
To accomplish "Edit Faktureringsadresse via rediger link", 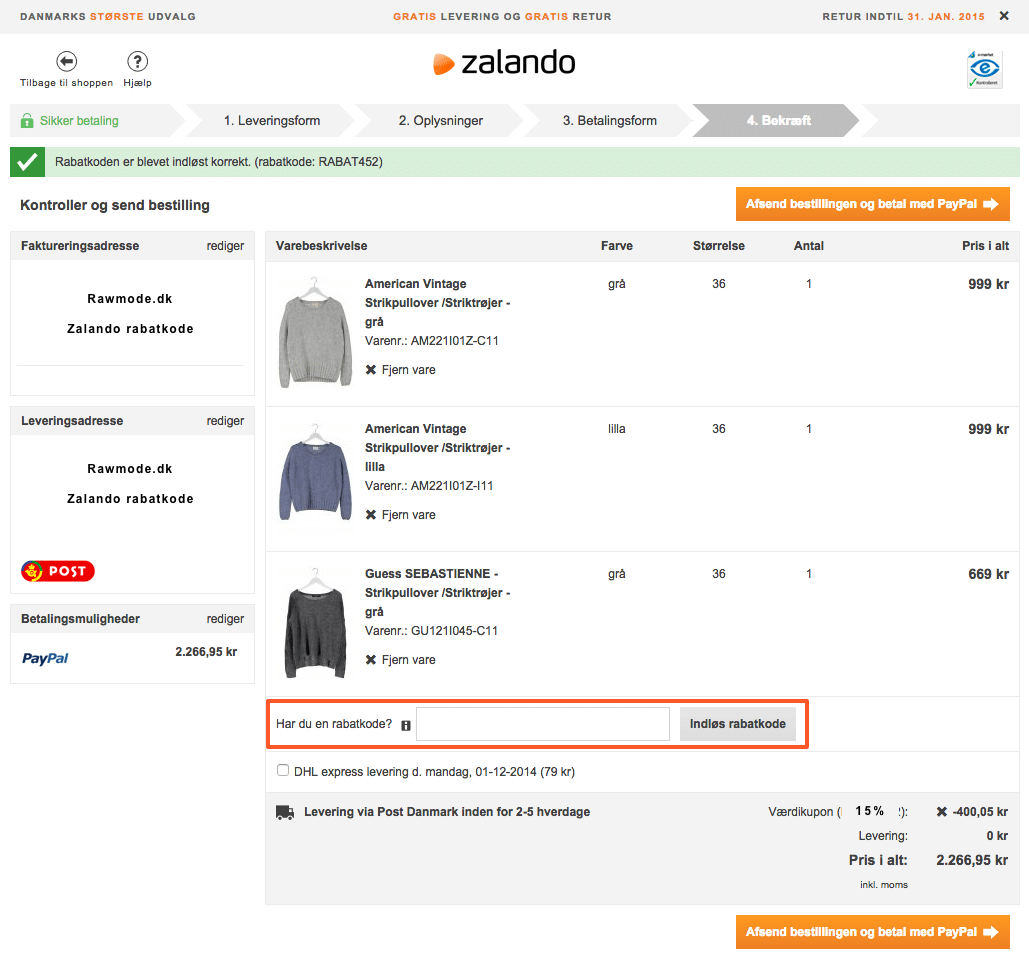I will (226, 245).
